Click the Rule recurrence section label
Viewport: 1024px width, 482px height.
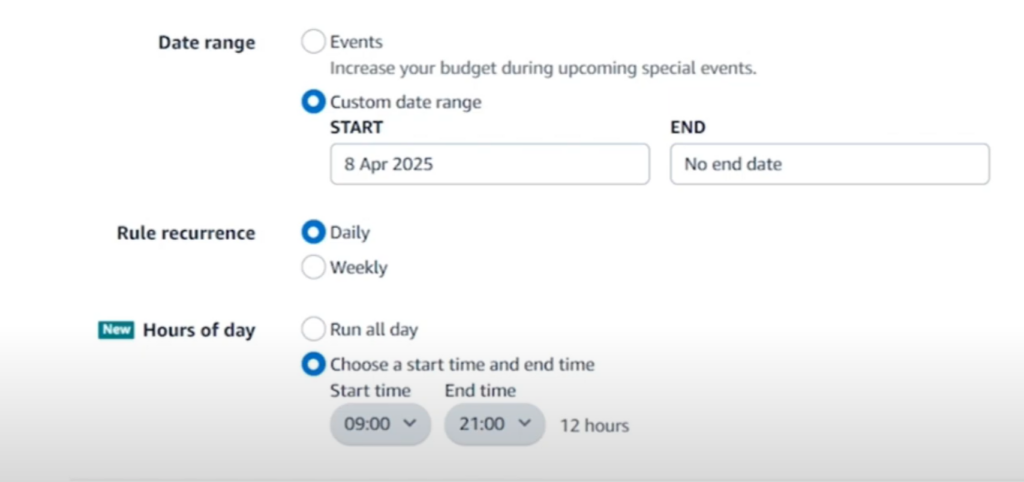tap(186, 233)
